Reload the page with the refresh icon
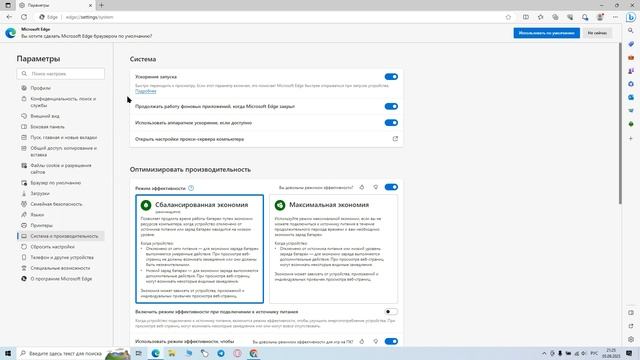Image resolution: width=640 pixels, height=360 pixels. coord(24,17)
